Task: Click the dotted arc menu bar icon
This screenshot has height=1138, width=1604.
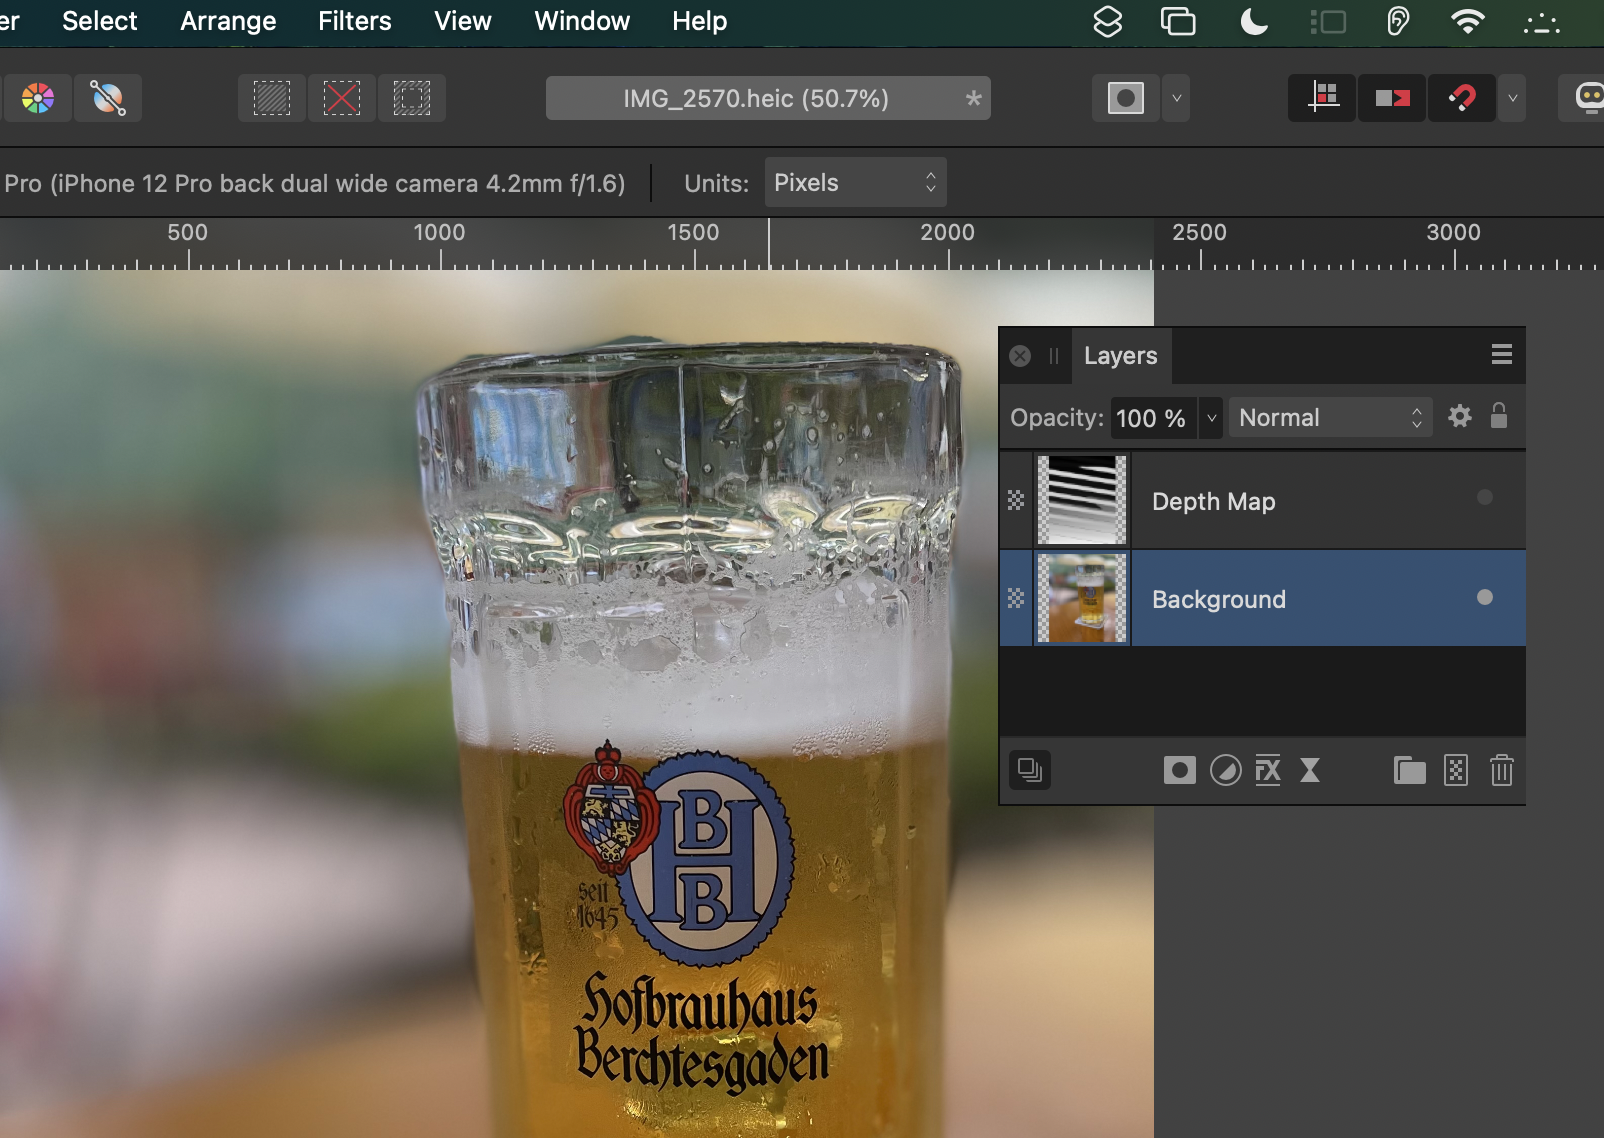Action: (x=1541, y=23)
